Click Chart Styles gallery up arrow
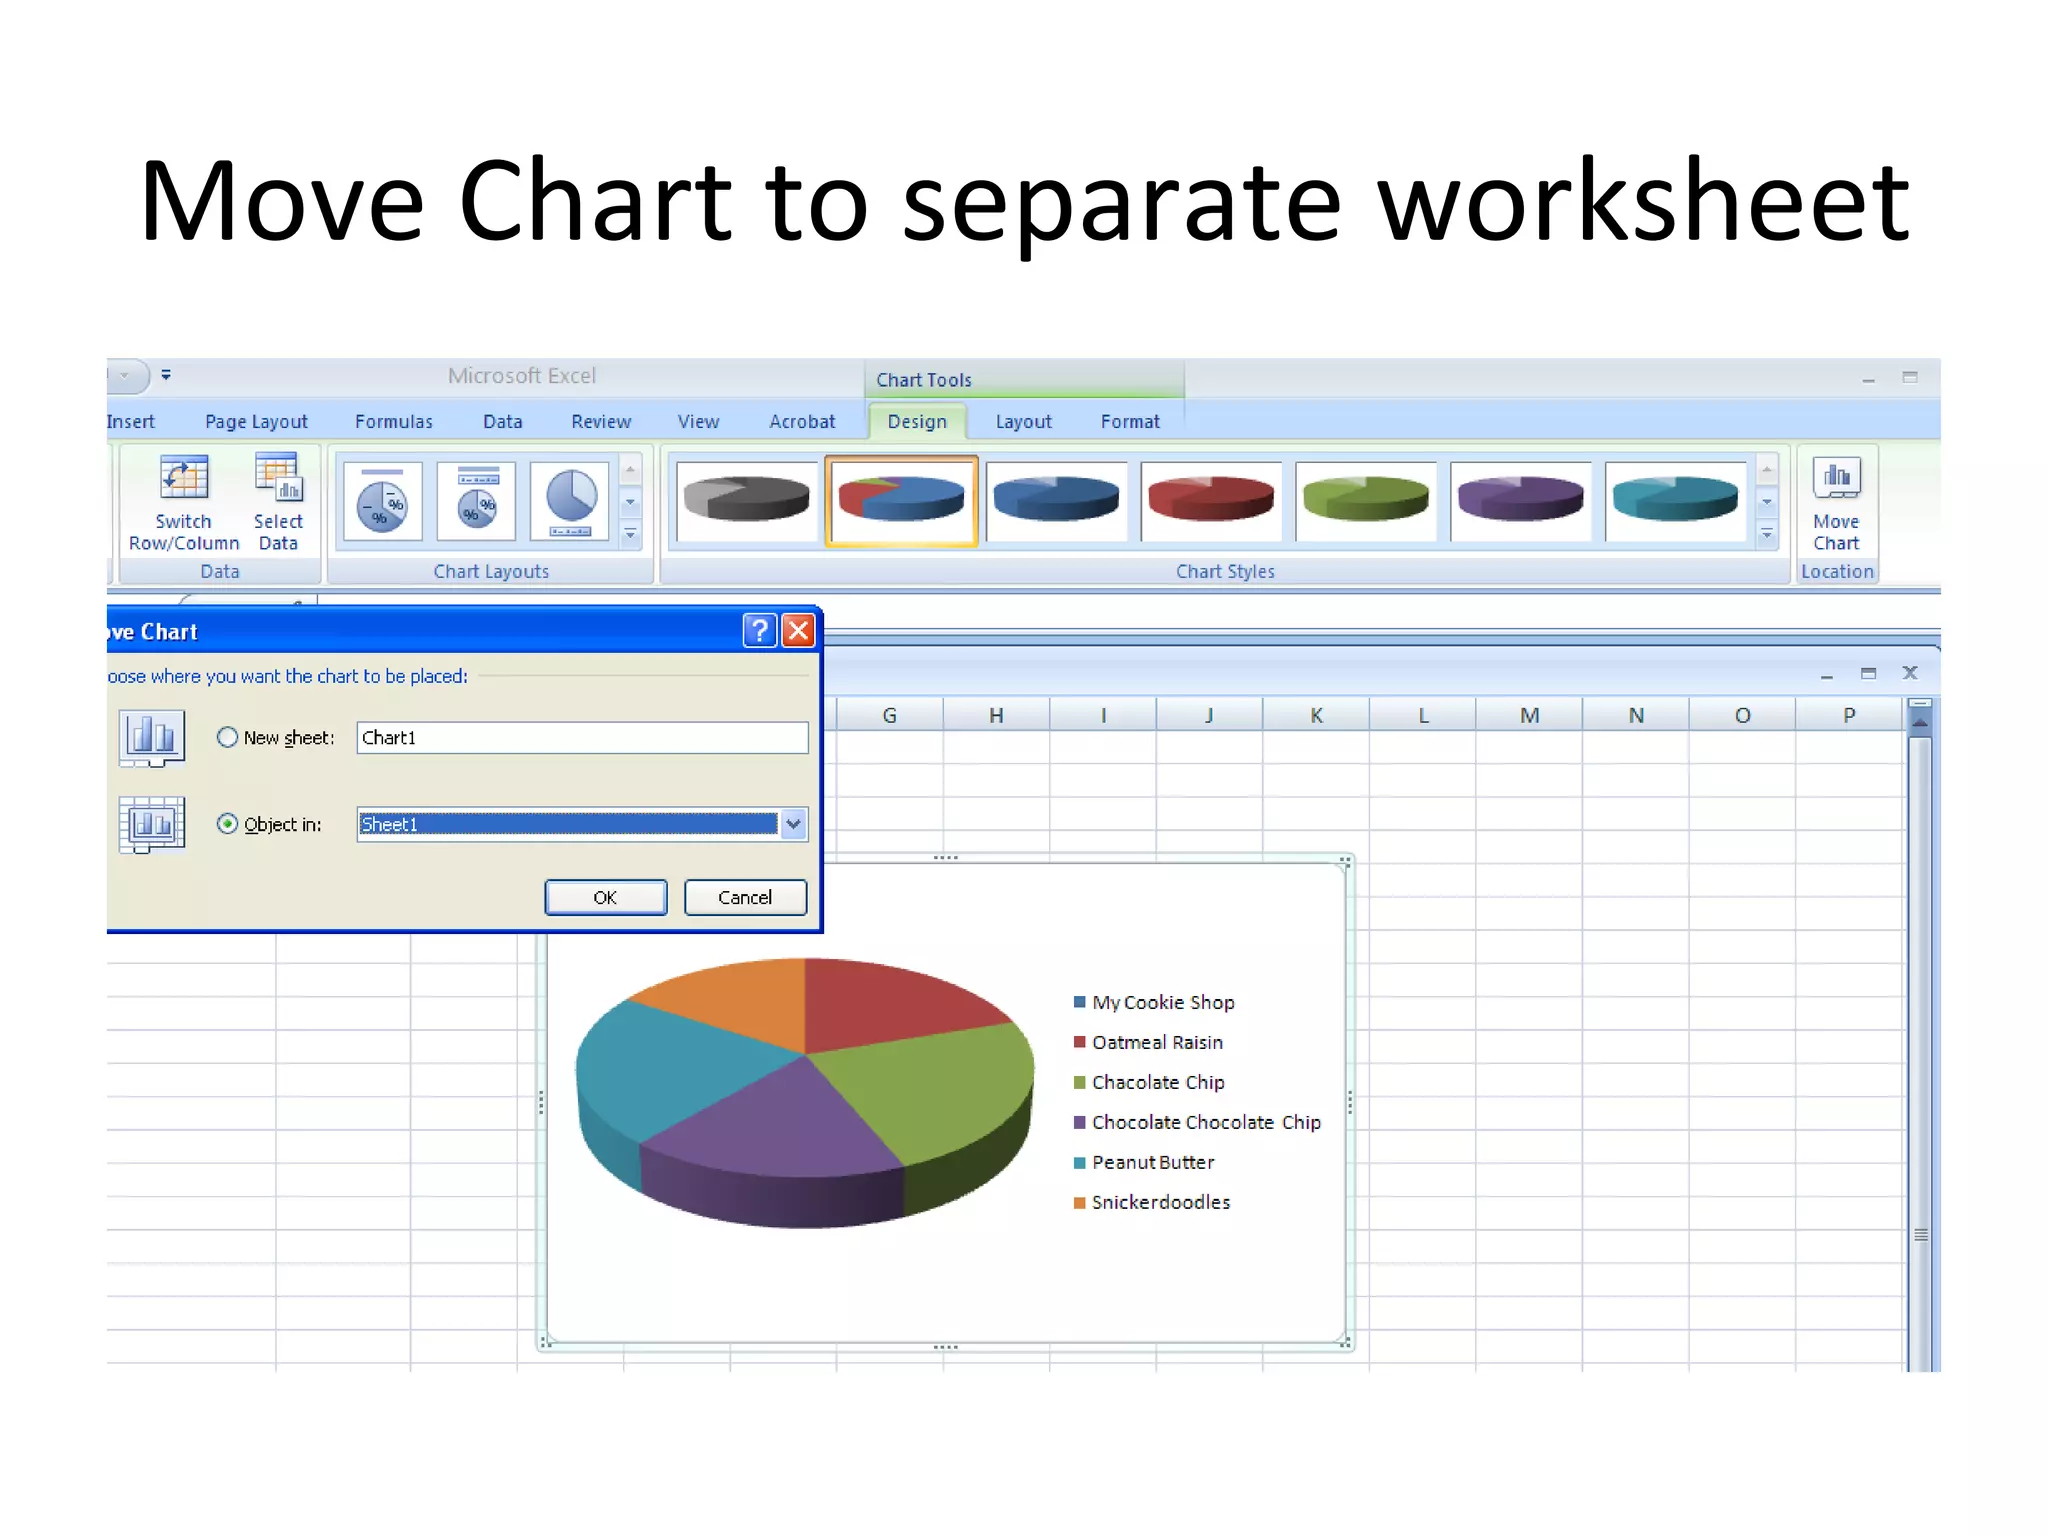 (1767, 469)
